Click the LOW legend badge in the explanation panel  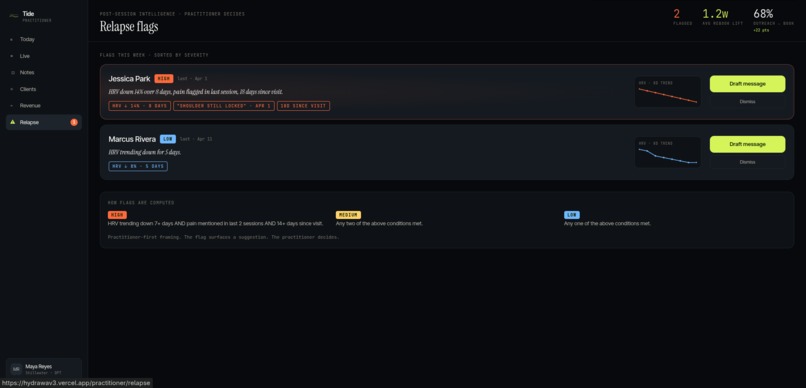[572, 215]
